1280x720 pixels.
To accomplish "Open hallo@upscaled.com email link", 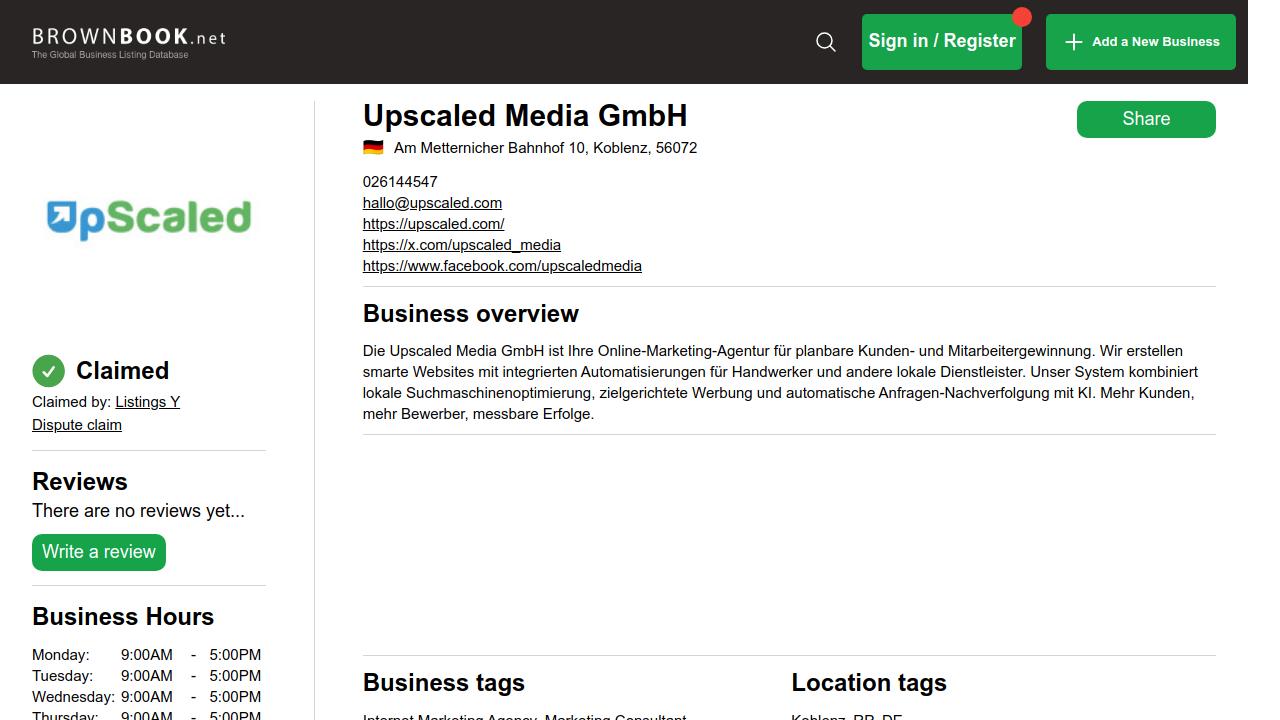I will click(432, 203).
